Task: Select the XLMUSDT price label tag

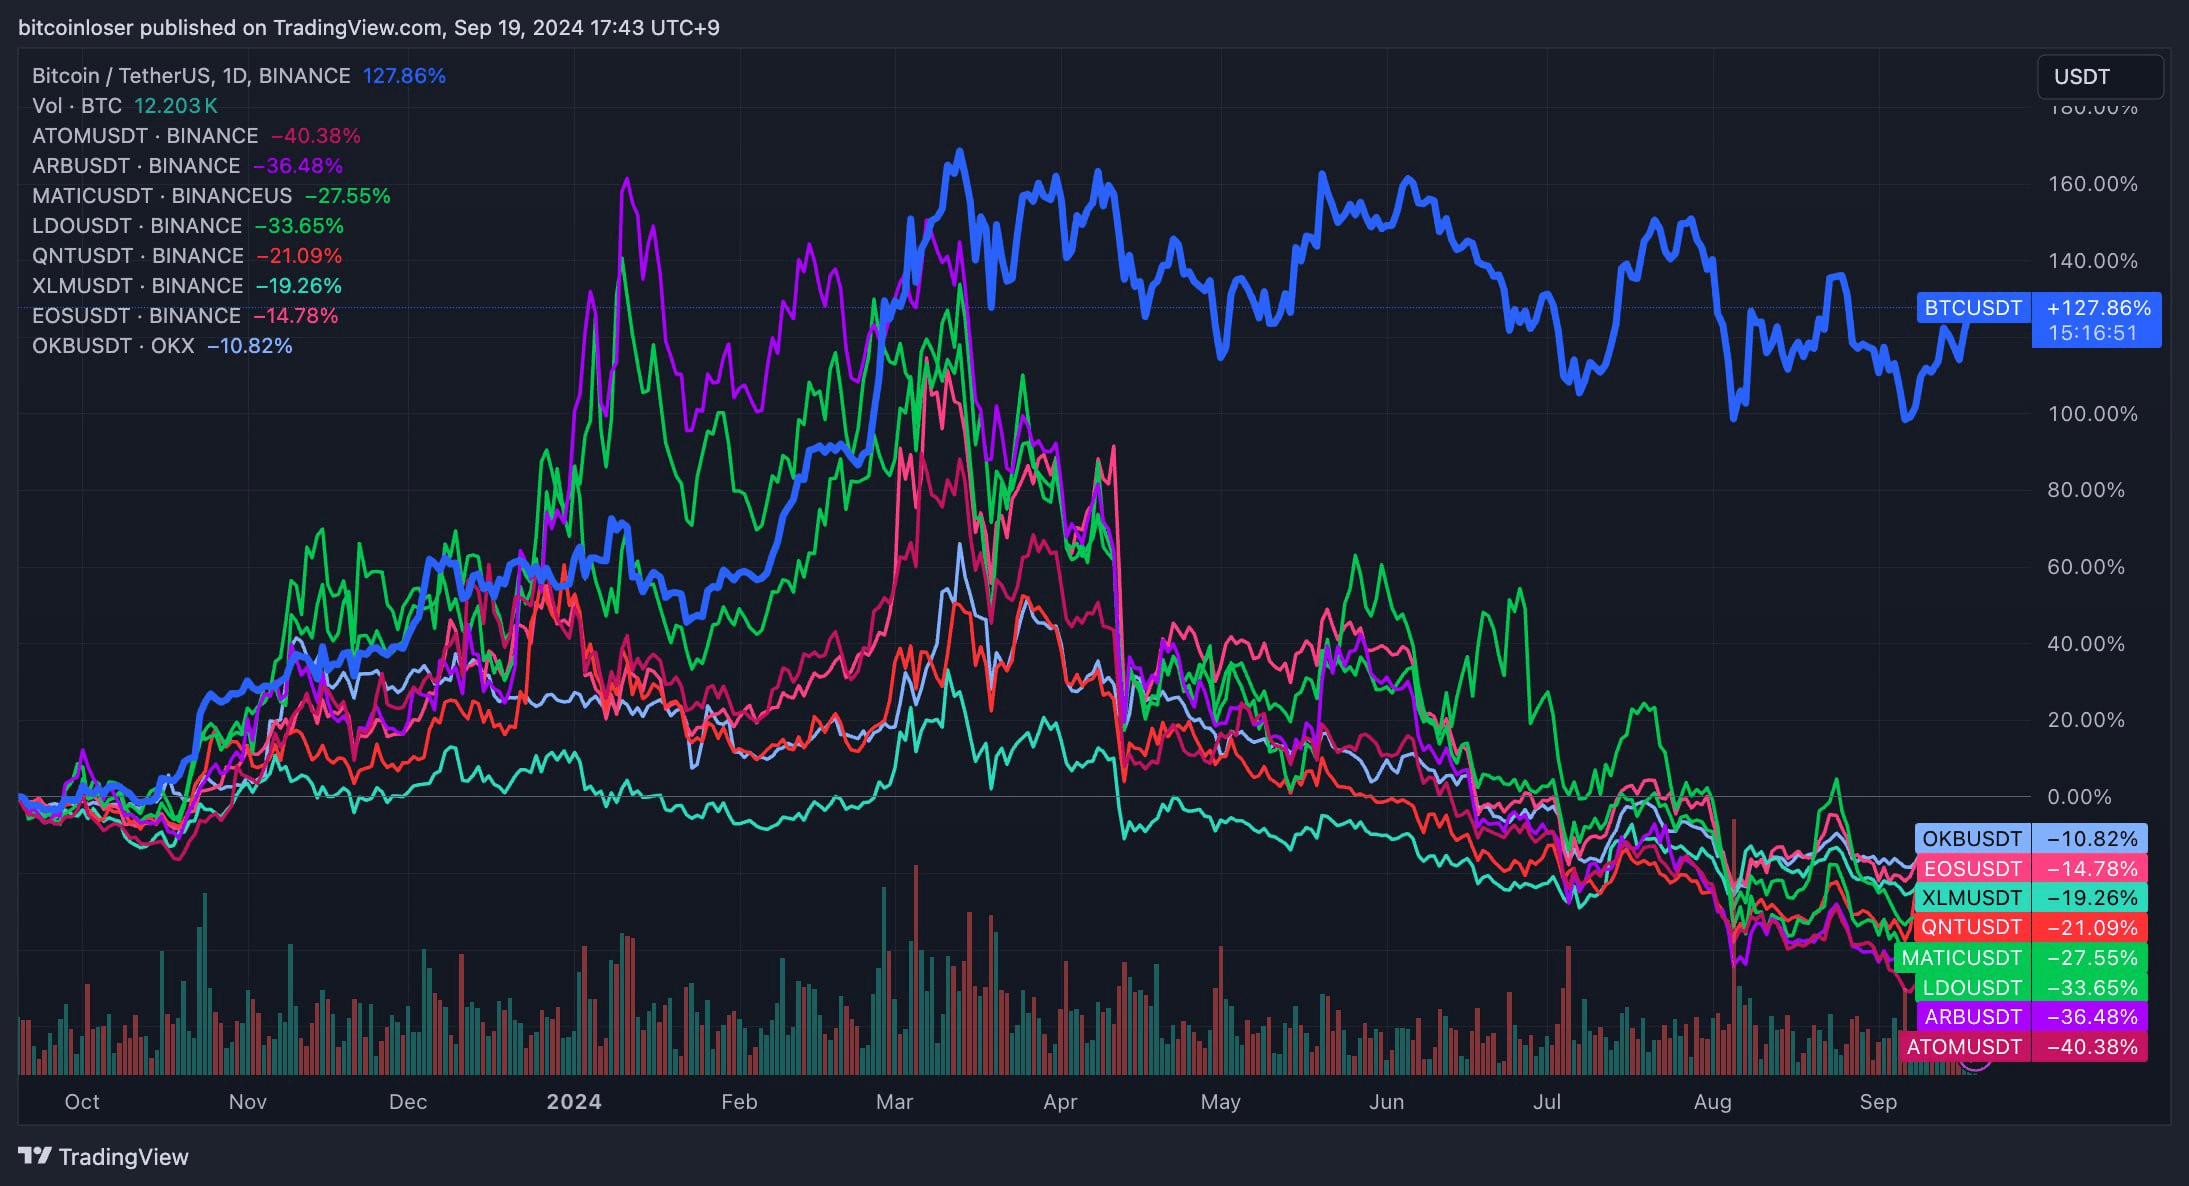Action: click(2031, 898)
